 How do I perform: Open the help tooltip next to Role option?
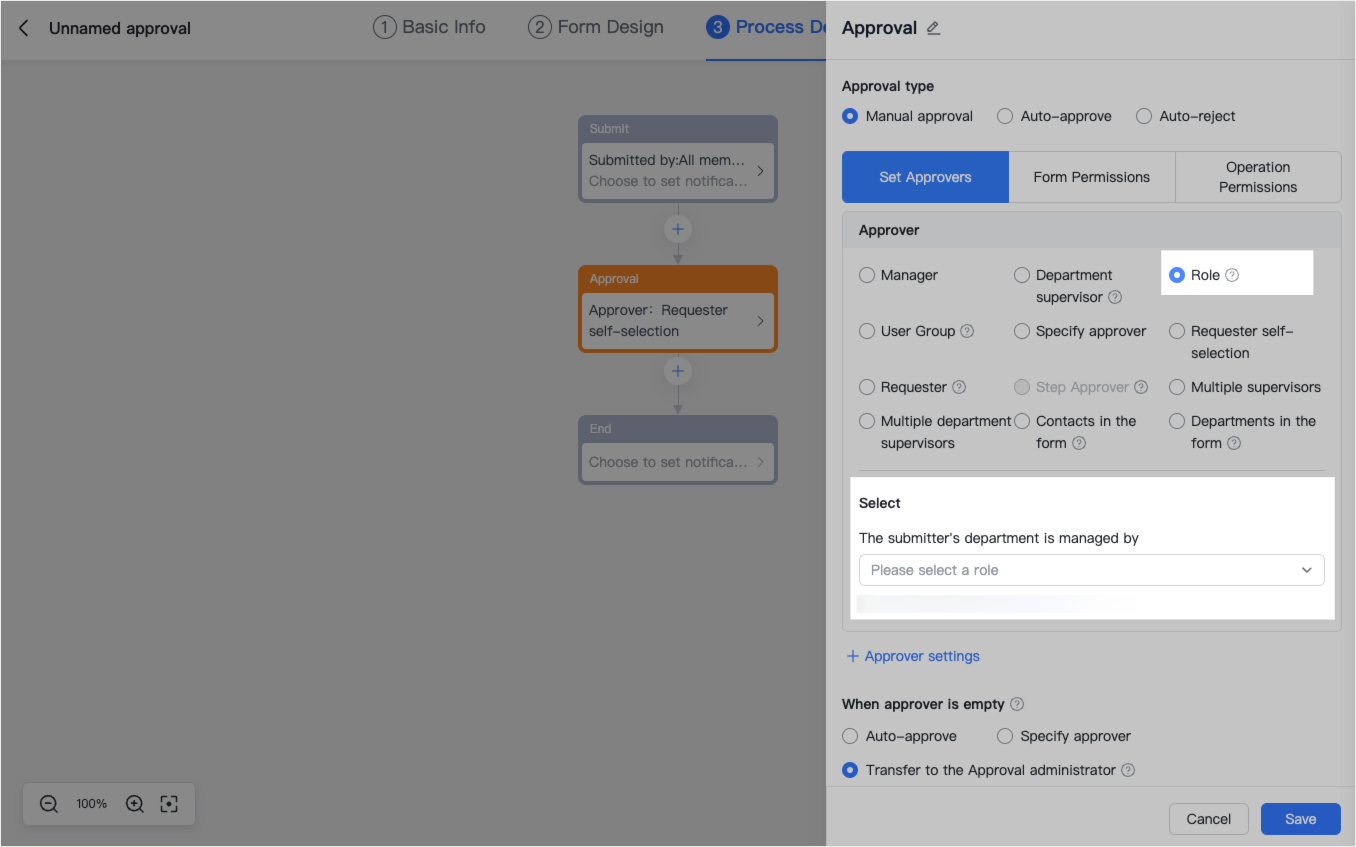pyautogui.click(x=1230, y=274)
